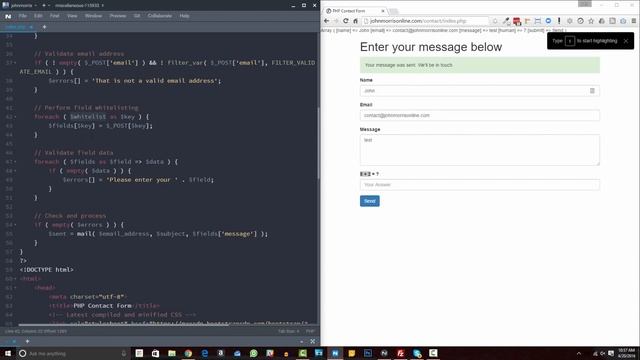Collapse the head tag fold arrow on line 61
Image resolution: width=640 pixels, height=360 pixels.
point(16,288)
